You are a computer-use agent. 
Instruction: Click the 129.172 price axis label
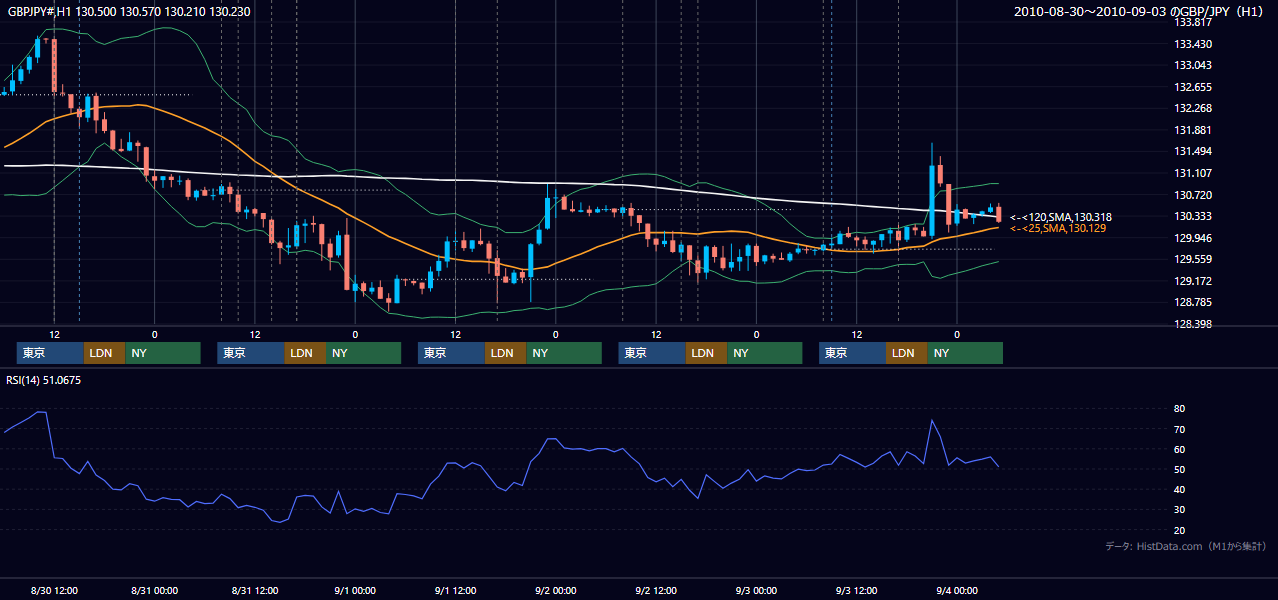coord(1194,281)
